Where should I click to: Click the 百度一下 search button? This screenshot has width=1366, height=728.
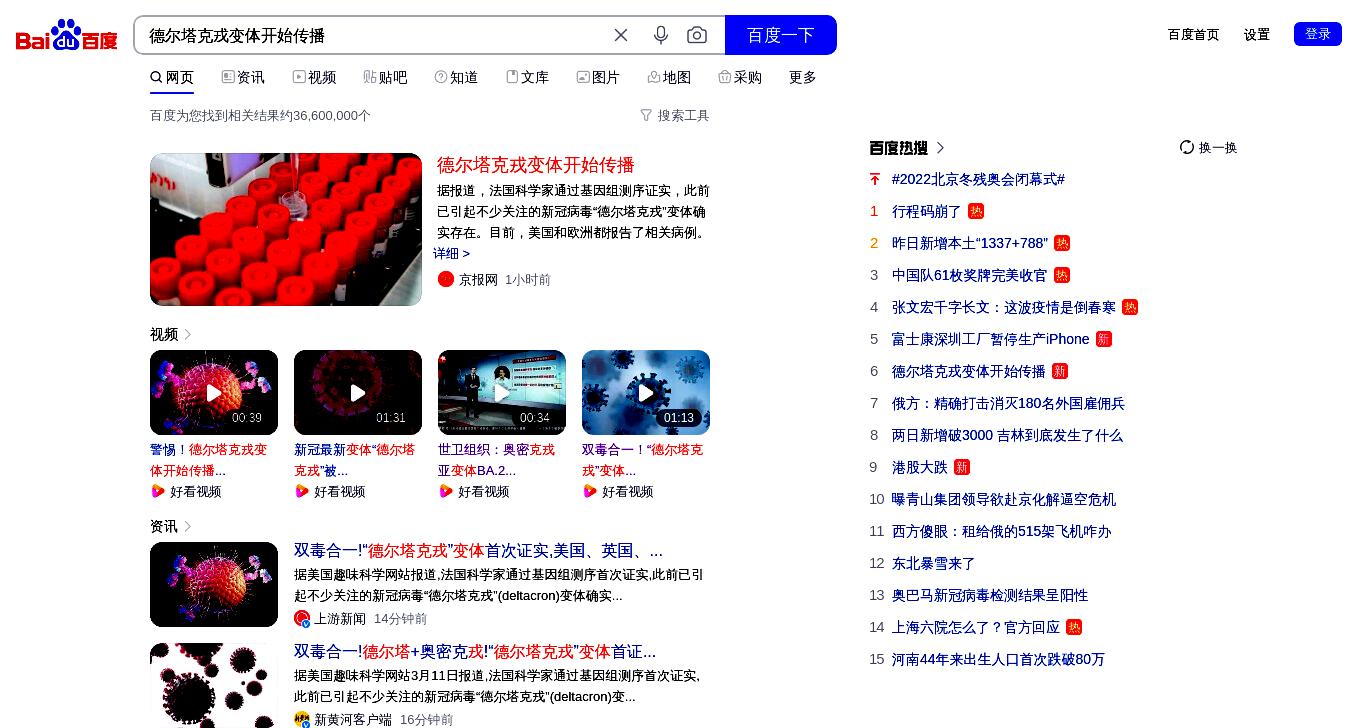(x=780, y=35)
